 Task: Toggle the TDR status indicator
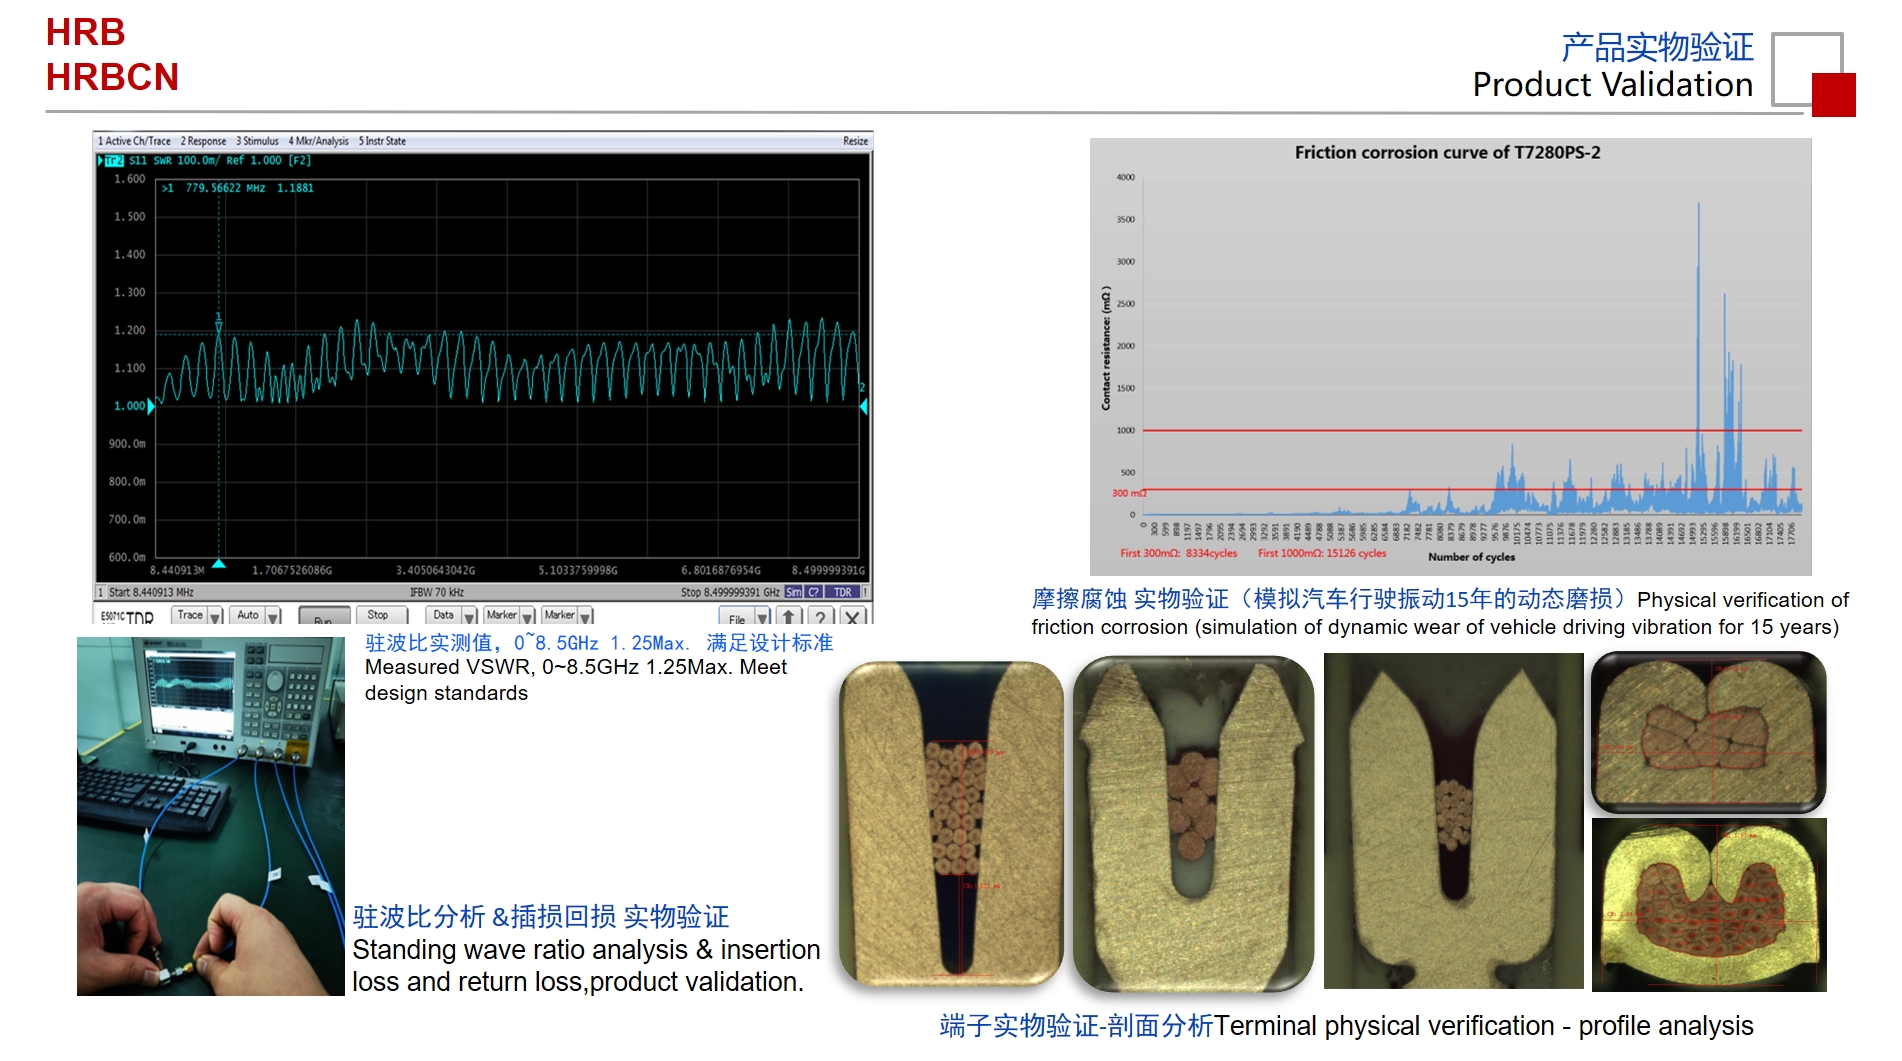[843, 592]
